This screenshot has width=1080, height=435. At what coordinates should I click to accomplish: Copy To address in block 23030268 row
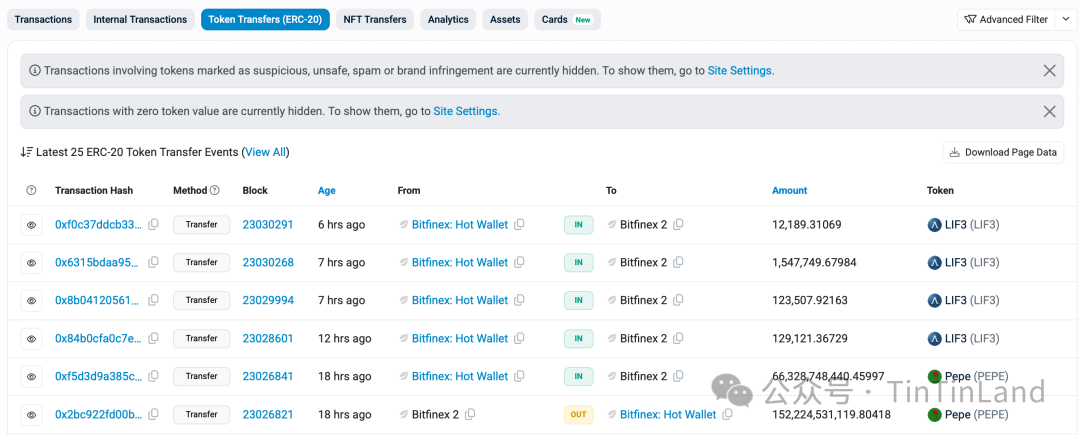678,262
